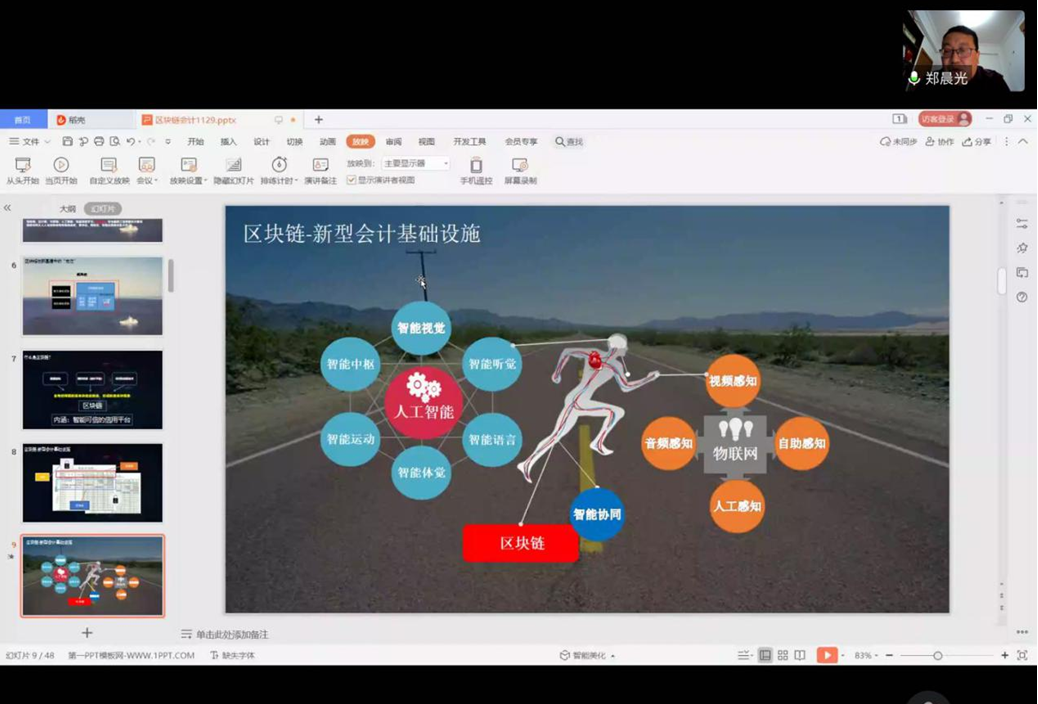1038x704 pixels.
Task: Switch panel to 大纲 outline view
Action: click(x=67, y=209)
